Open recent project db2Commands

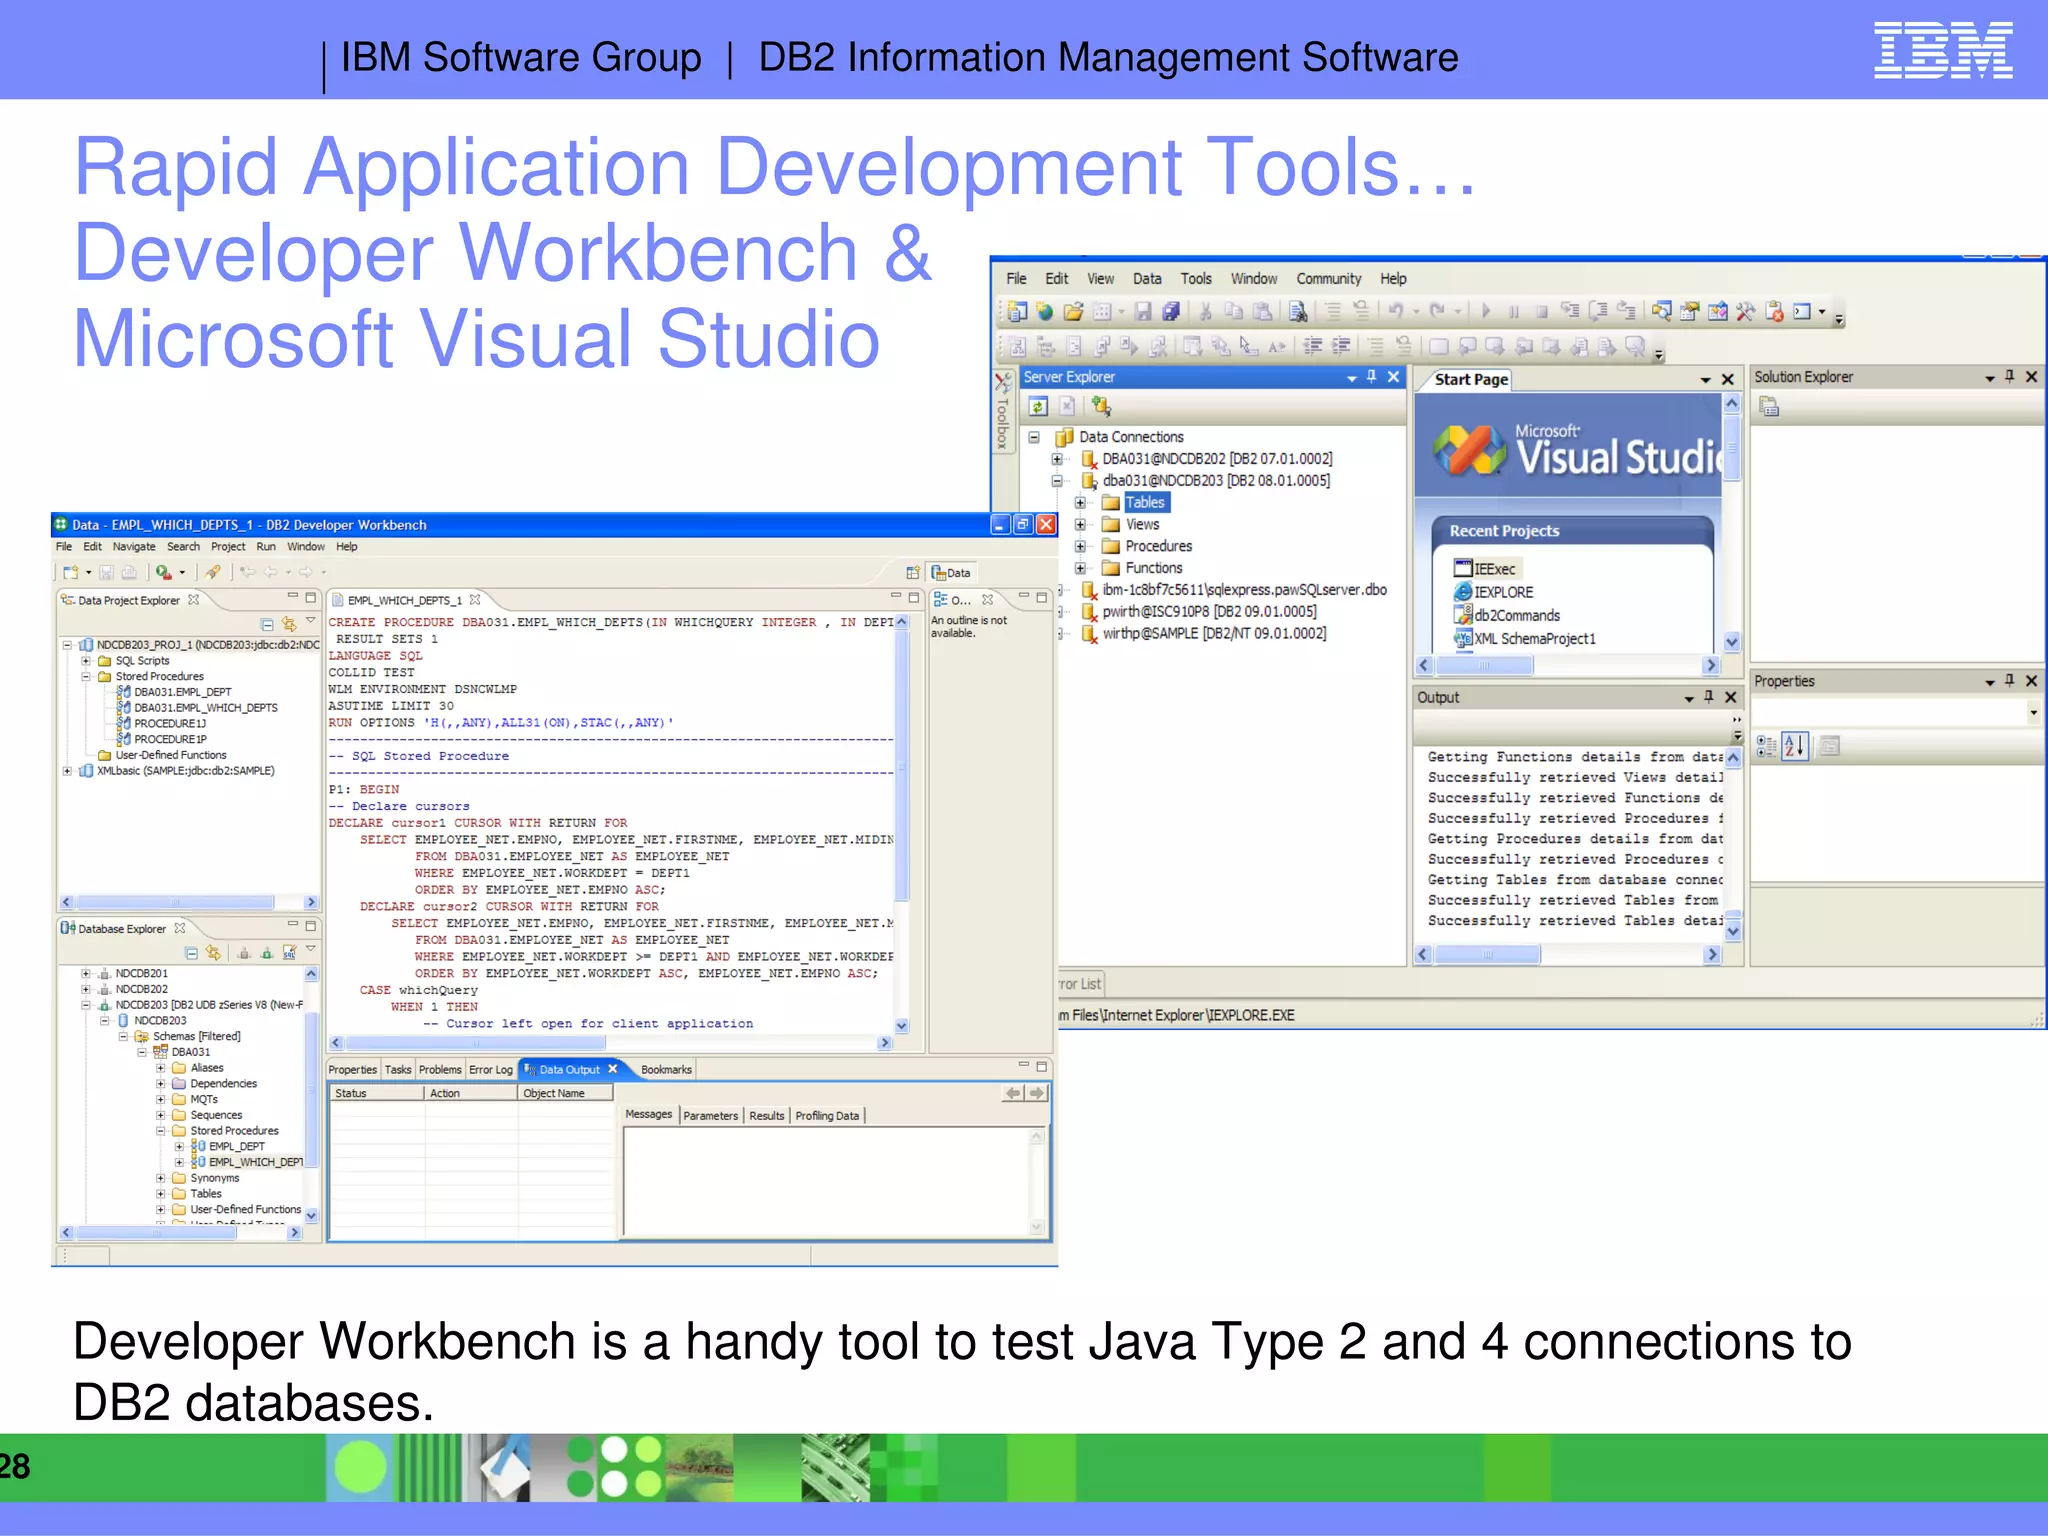coord(1507,615)
